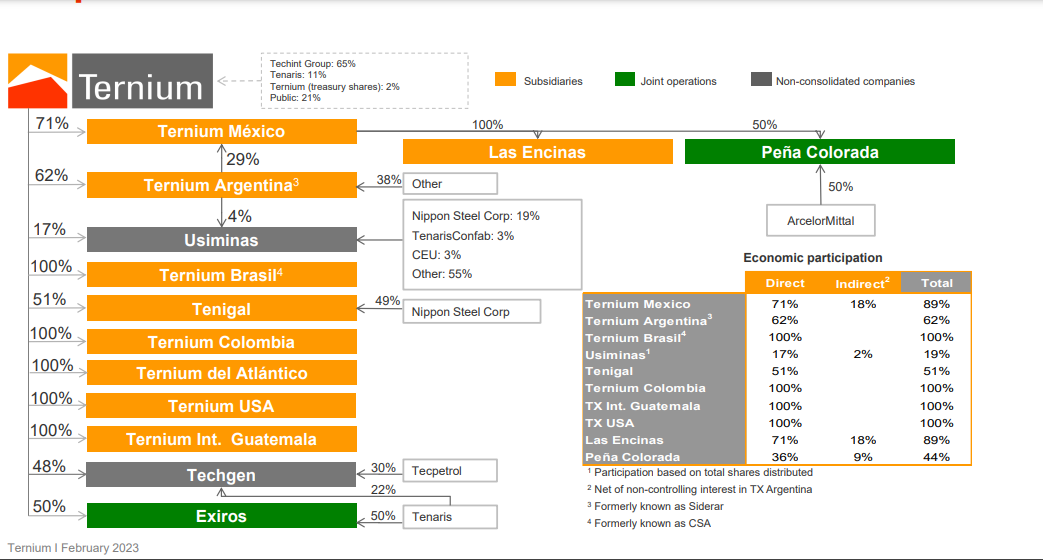Screen dimensions: 1043x560
Task: Select the Tenigal row in participation table
Action: pos(664,371)
